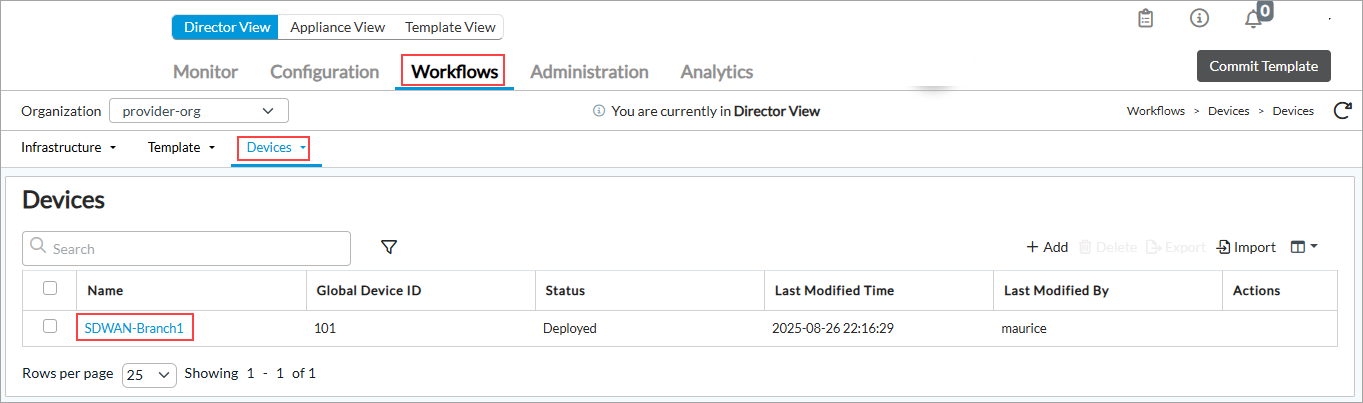Click into the devices Search field

coord(186,248)
